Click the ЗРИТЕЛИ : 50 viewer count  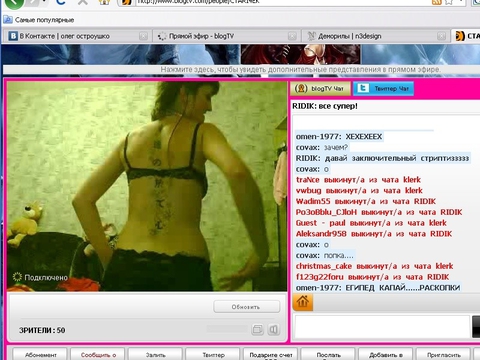[x=42, y=330]
